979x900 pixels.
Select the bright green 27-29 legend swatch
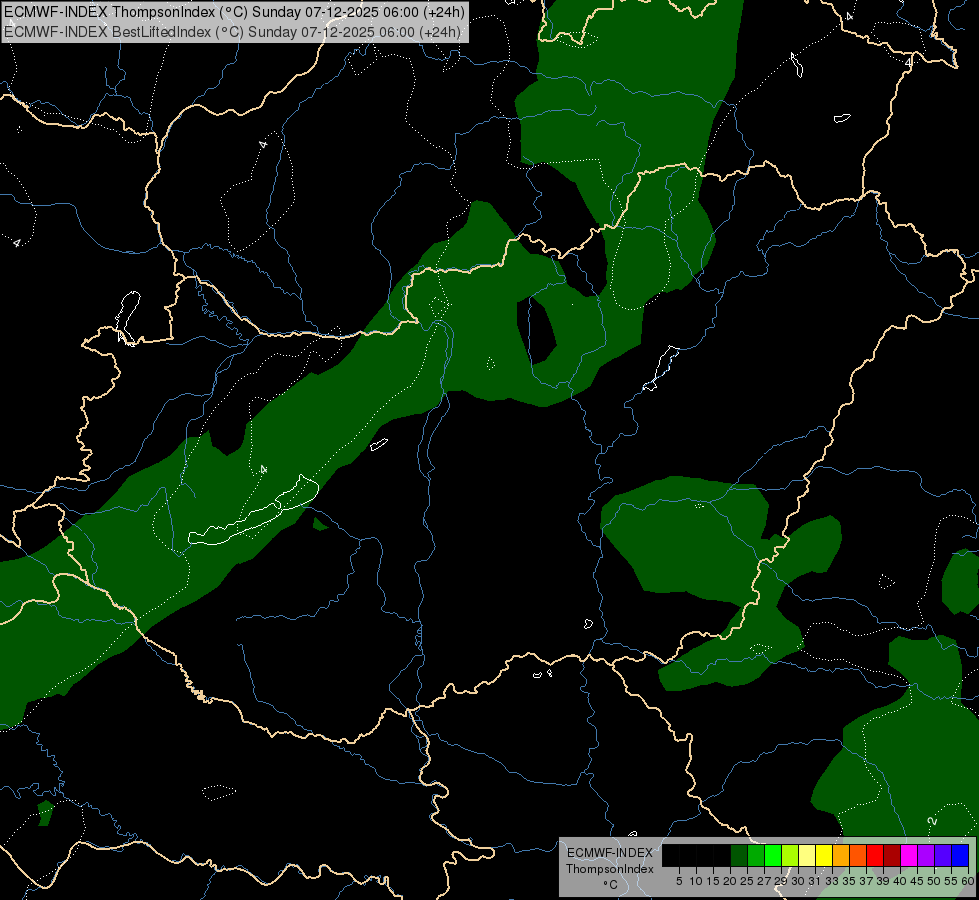click(x=773, y=855)
